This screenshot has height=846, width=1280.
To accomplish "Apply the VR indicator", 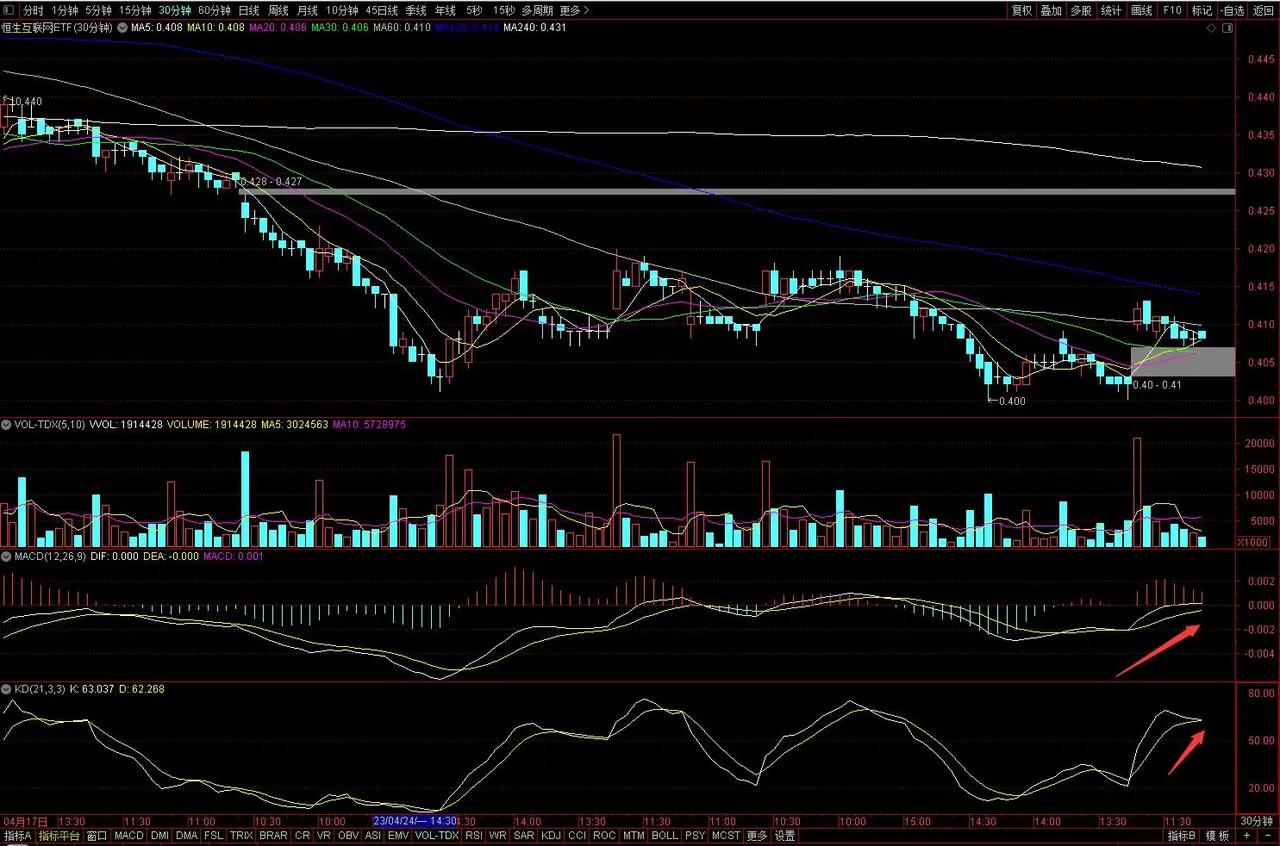I will pos(324,835).
